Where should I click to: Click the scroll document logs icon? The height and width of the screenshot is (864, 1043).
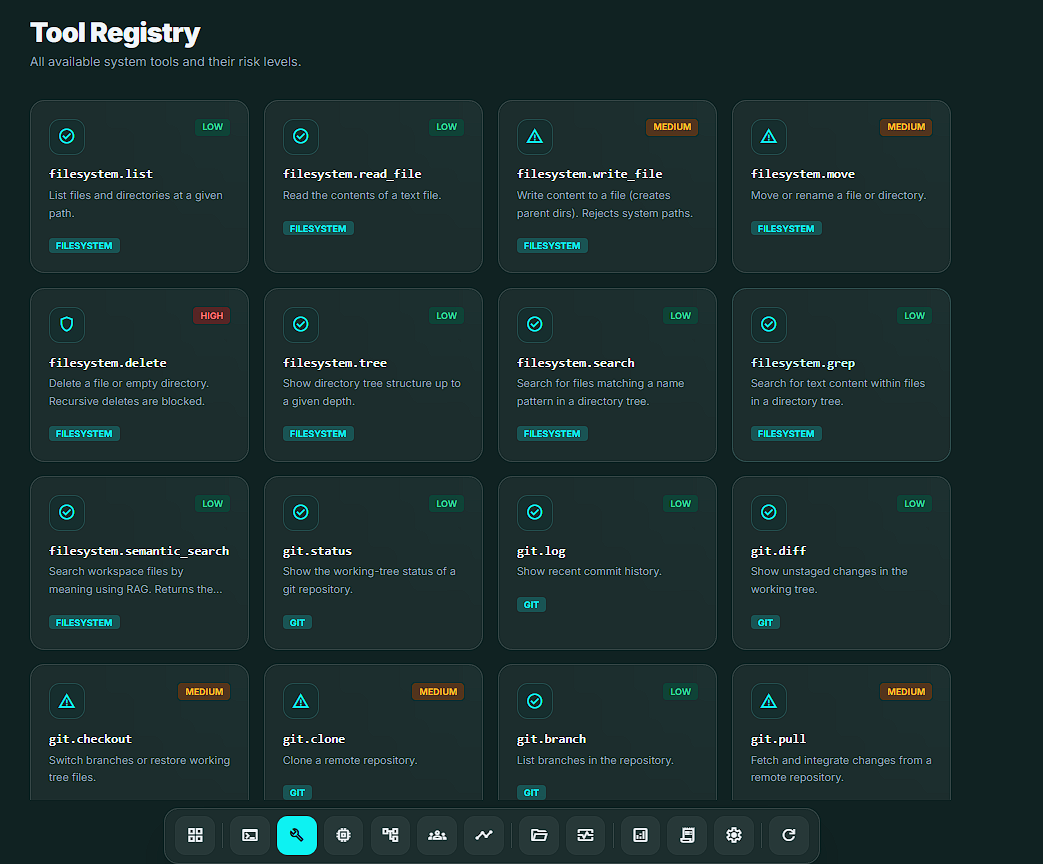[x=687, y=835]
